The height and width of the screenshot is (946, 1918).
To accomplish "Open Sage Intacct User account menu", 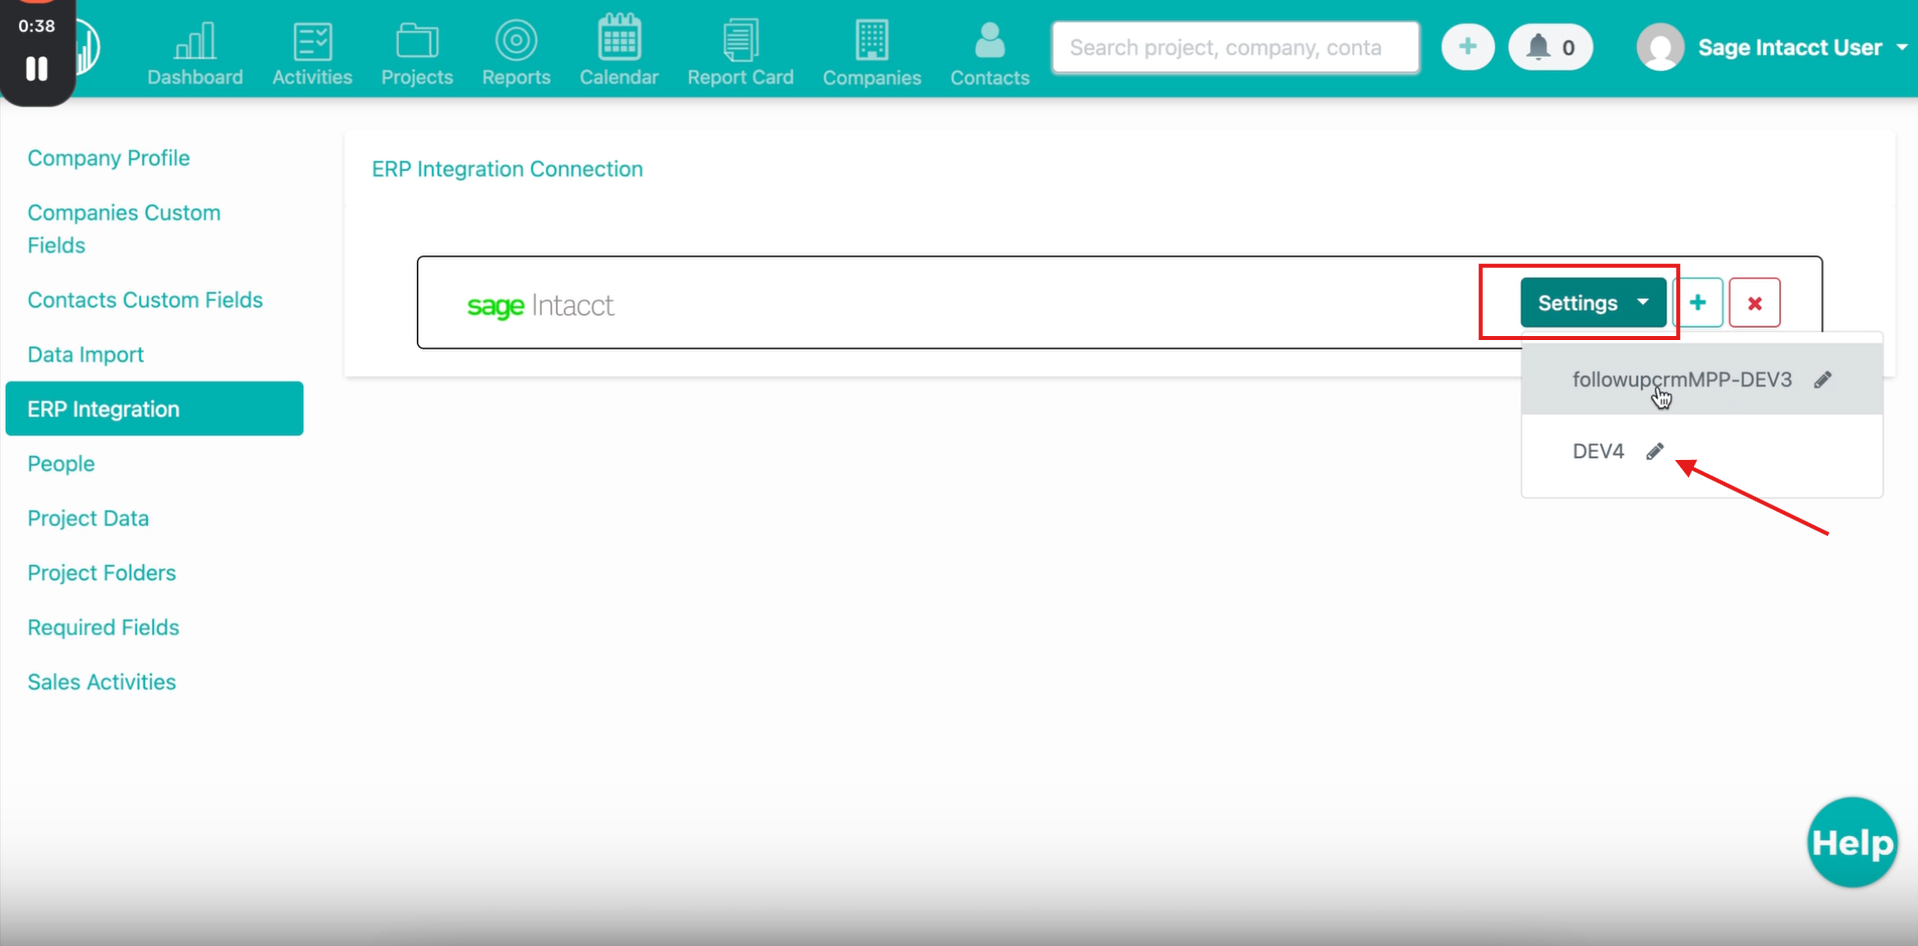I will tap(1772, 48).
